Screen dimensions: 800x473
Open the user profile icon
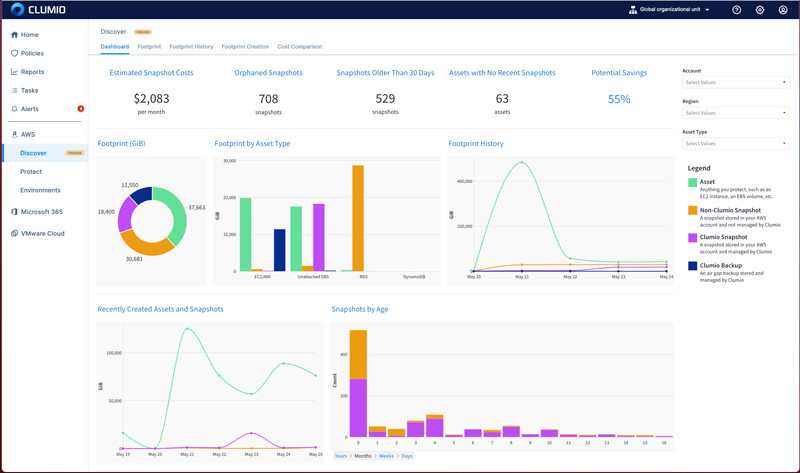click(783, 10)
